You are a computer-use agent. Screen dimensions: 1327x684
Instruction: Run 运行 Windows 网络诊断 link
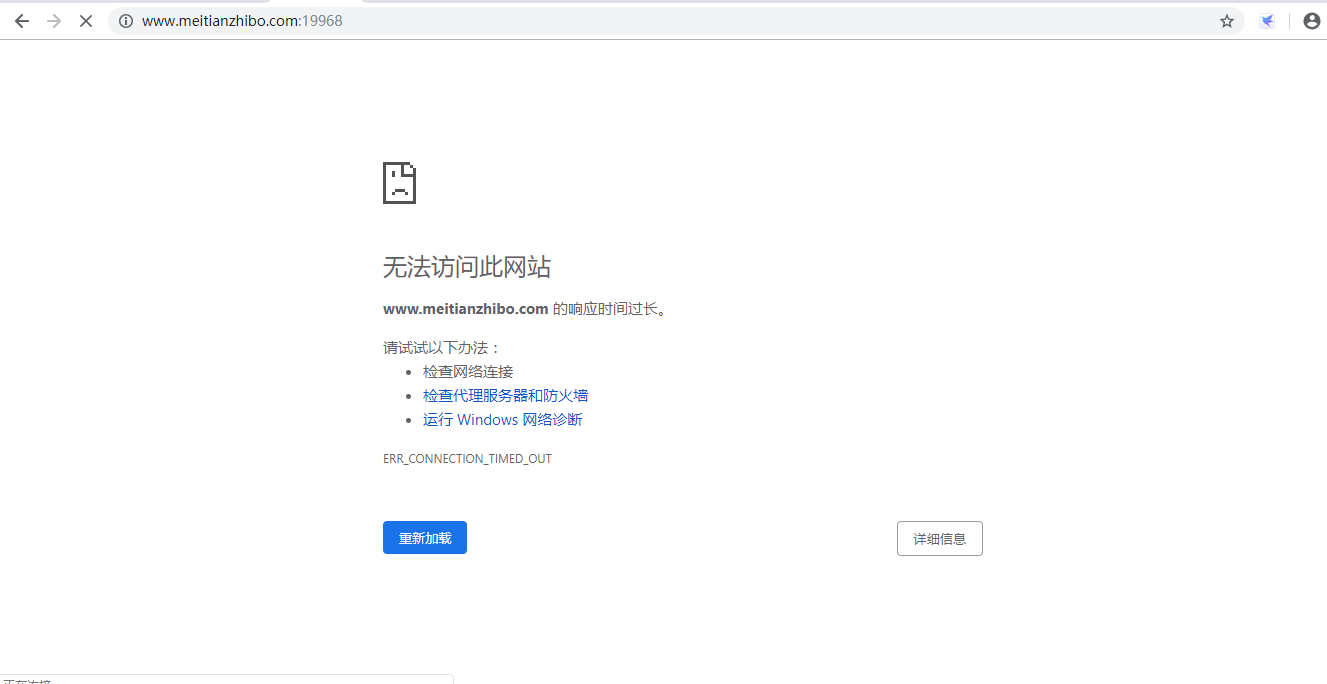point(502,420)
